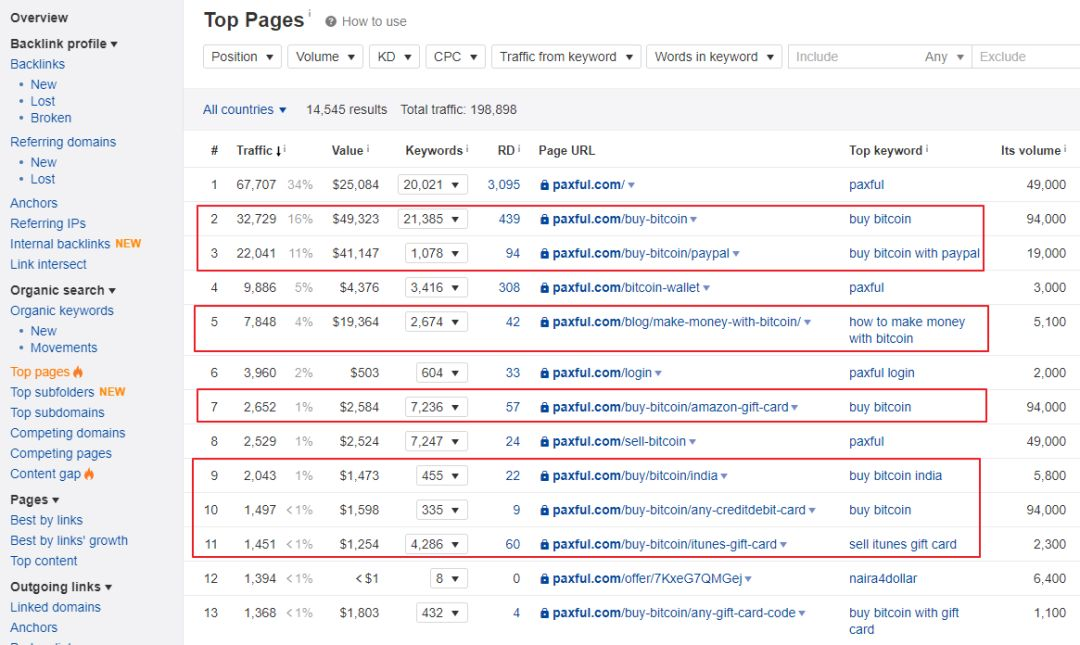Open Overview in the sidebar
Image resolution: width=1080 pixels, height=645 pixels.
[x=39, y=18]
